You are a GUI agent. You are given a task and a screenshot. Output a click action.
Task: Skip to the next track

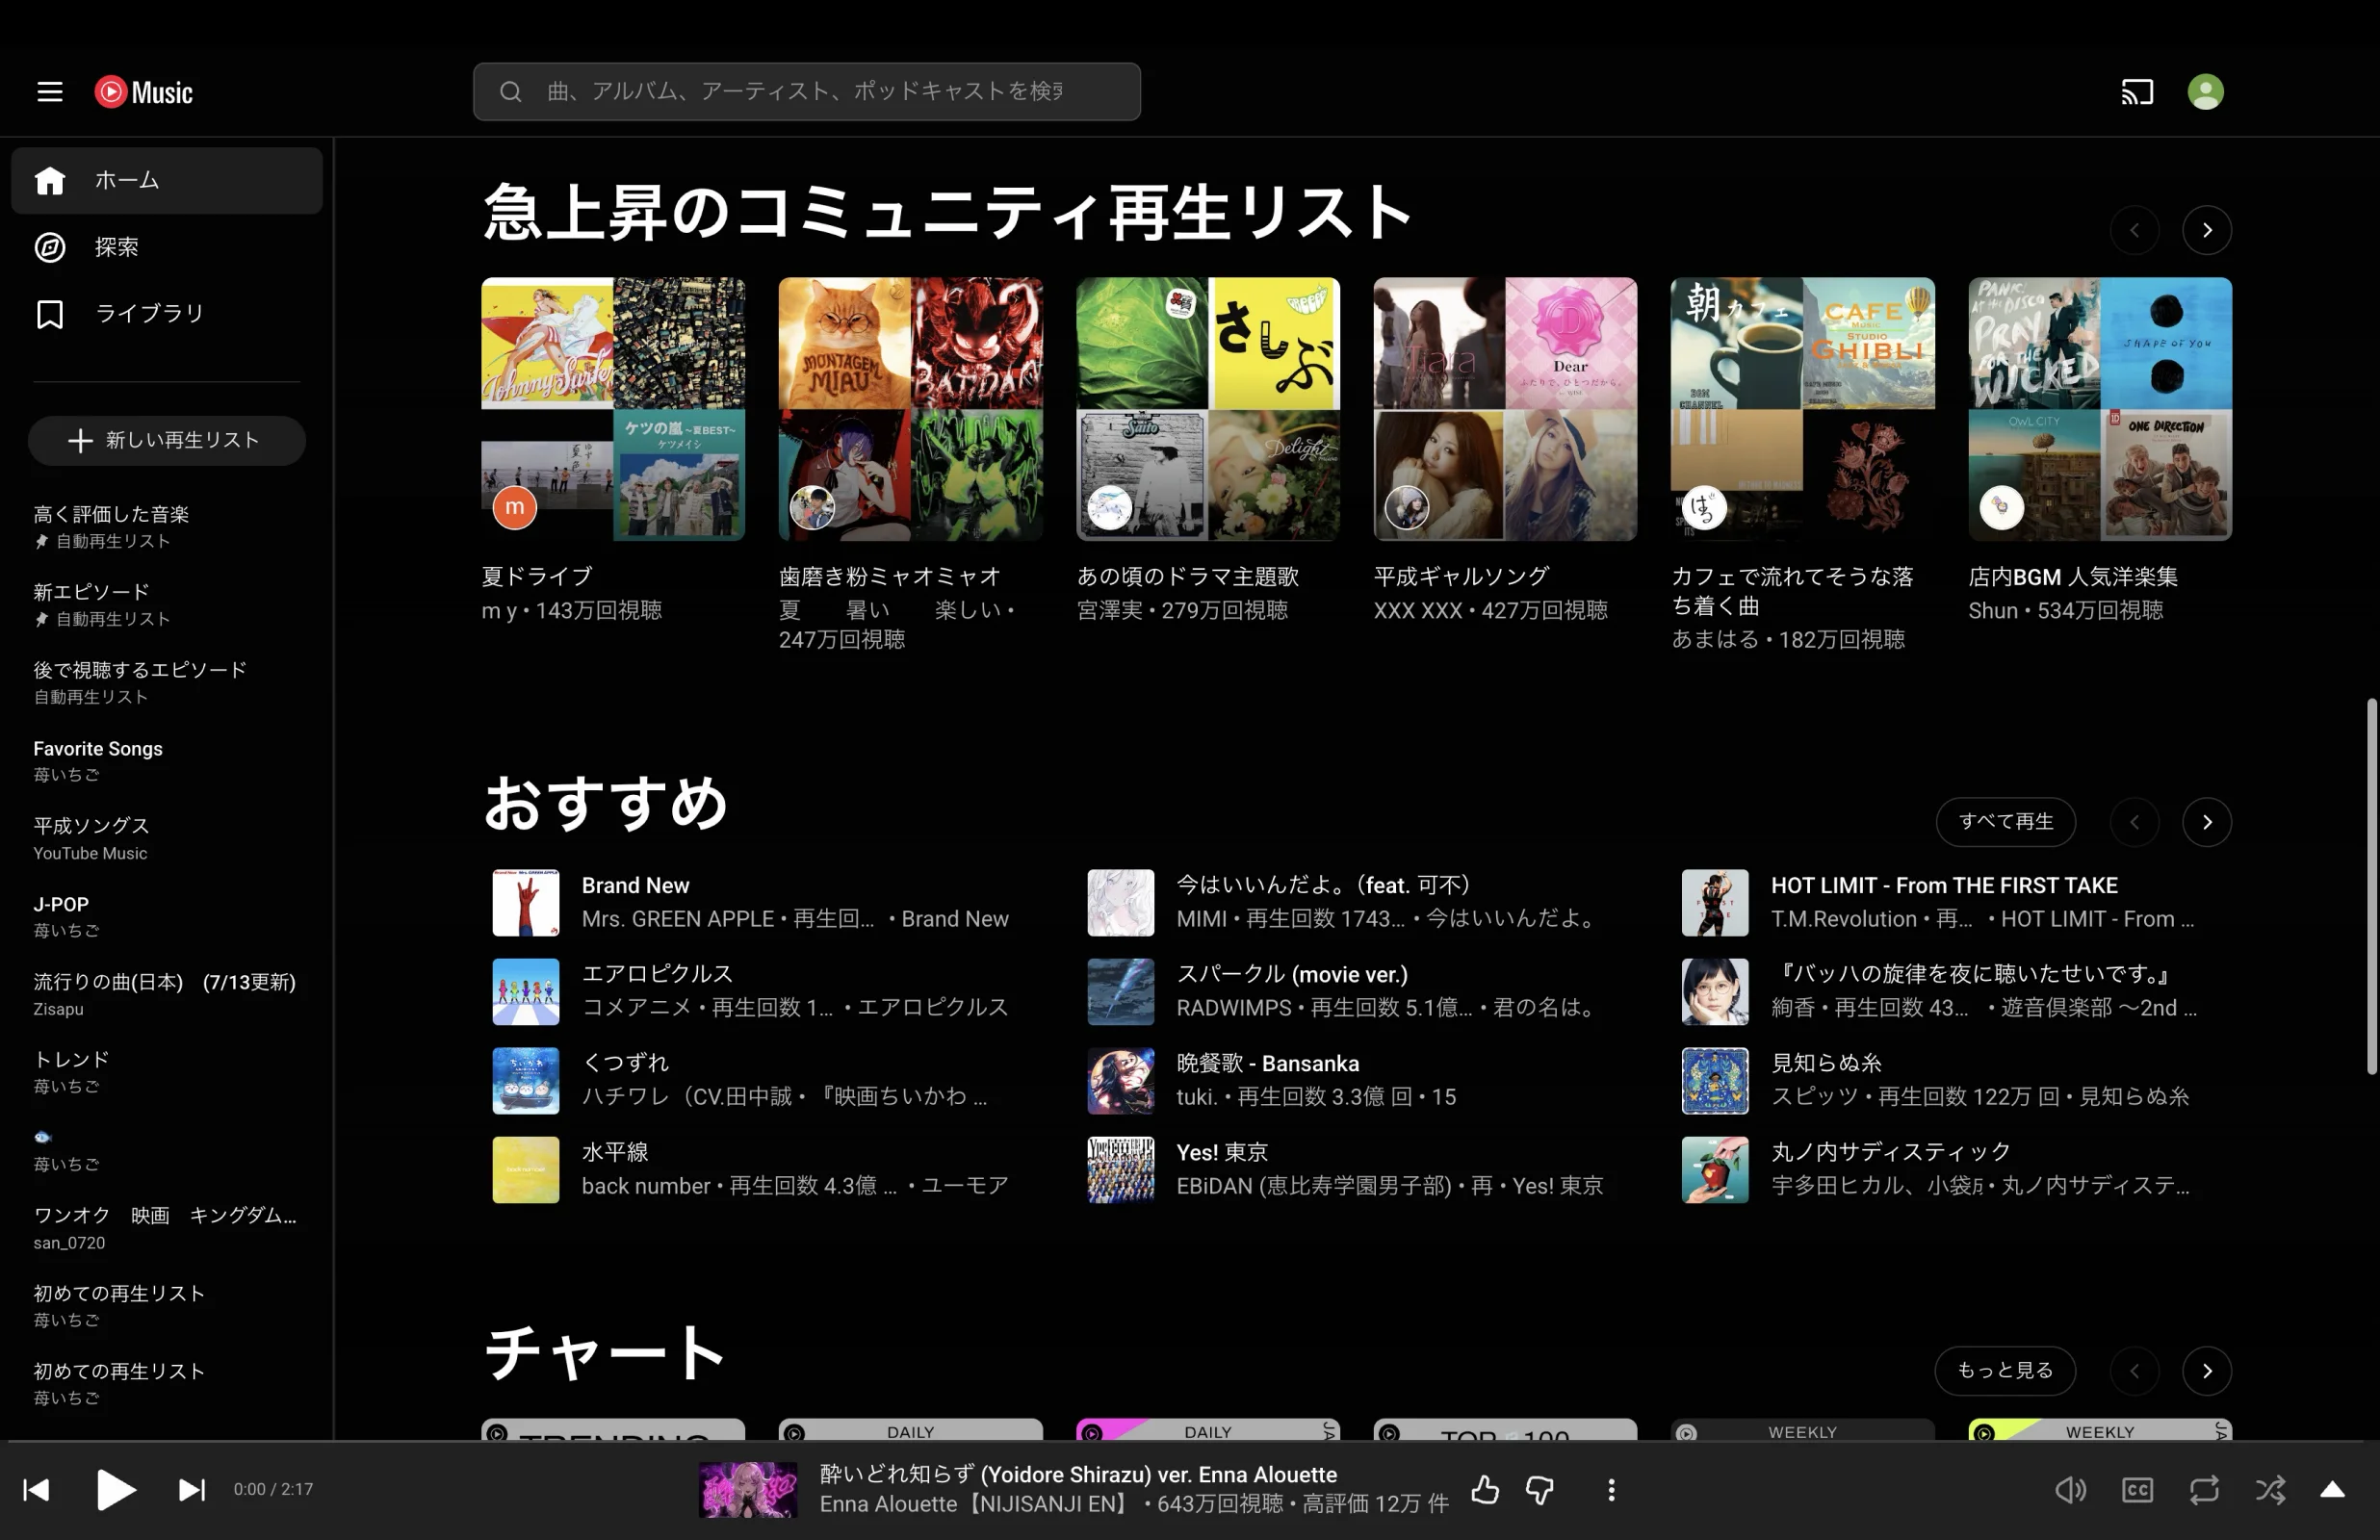tap(191, 1490)
